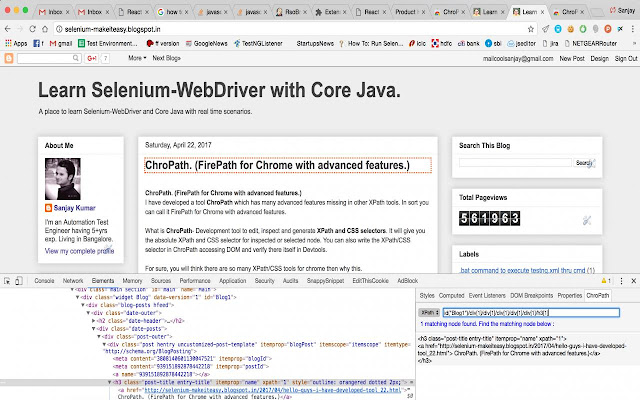The width and height of the screenshot is (640, 400).
Task: Expand the h2 date-header node
Action: (x=93, y=321)
